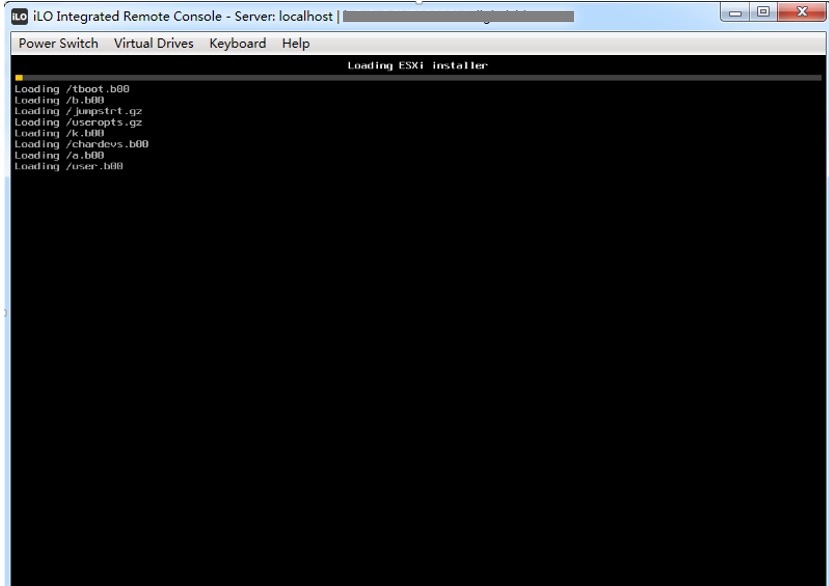Screen dimensions: 829x586
Task: Click the window title 'iLO Integrated Remote Console'
Action: (x=127, y=16)
